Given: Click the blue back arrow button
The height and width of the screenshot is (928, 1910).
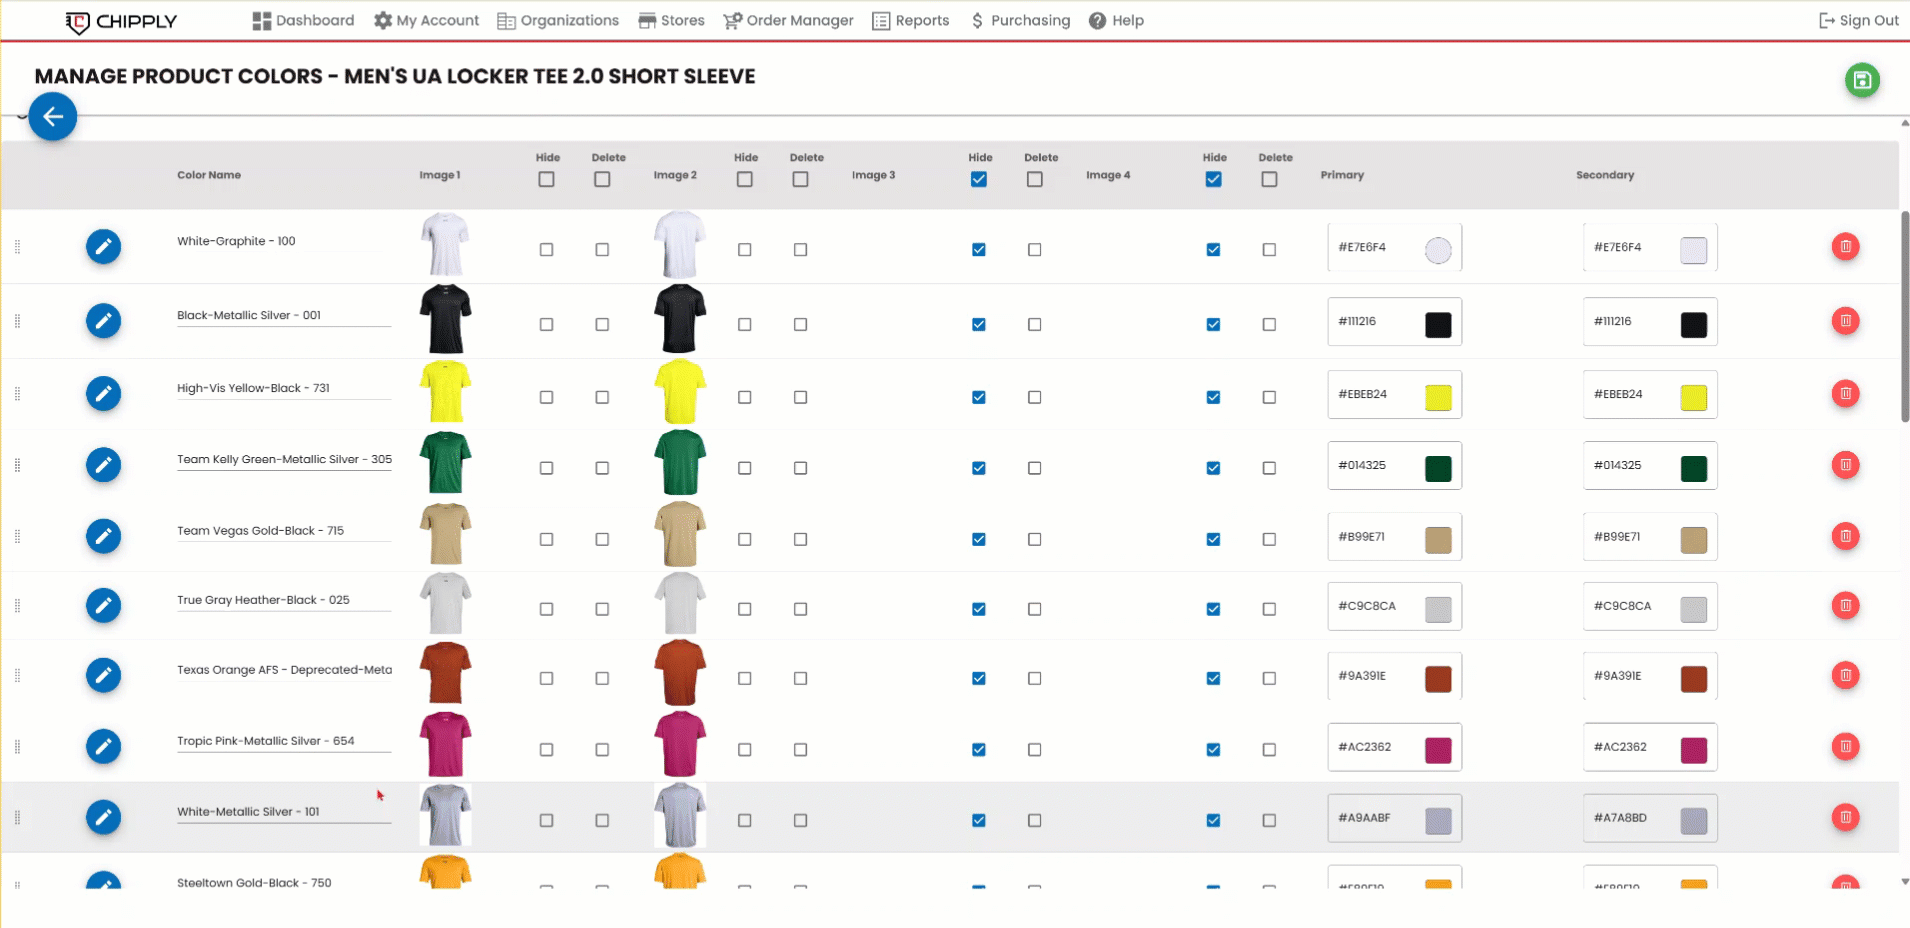Looking at the screenshot, I should point(53,117).
